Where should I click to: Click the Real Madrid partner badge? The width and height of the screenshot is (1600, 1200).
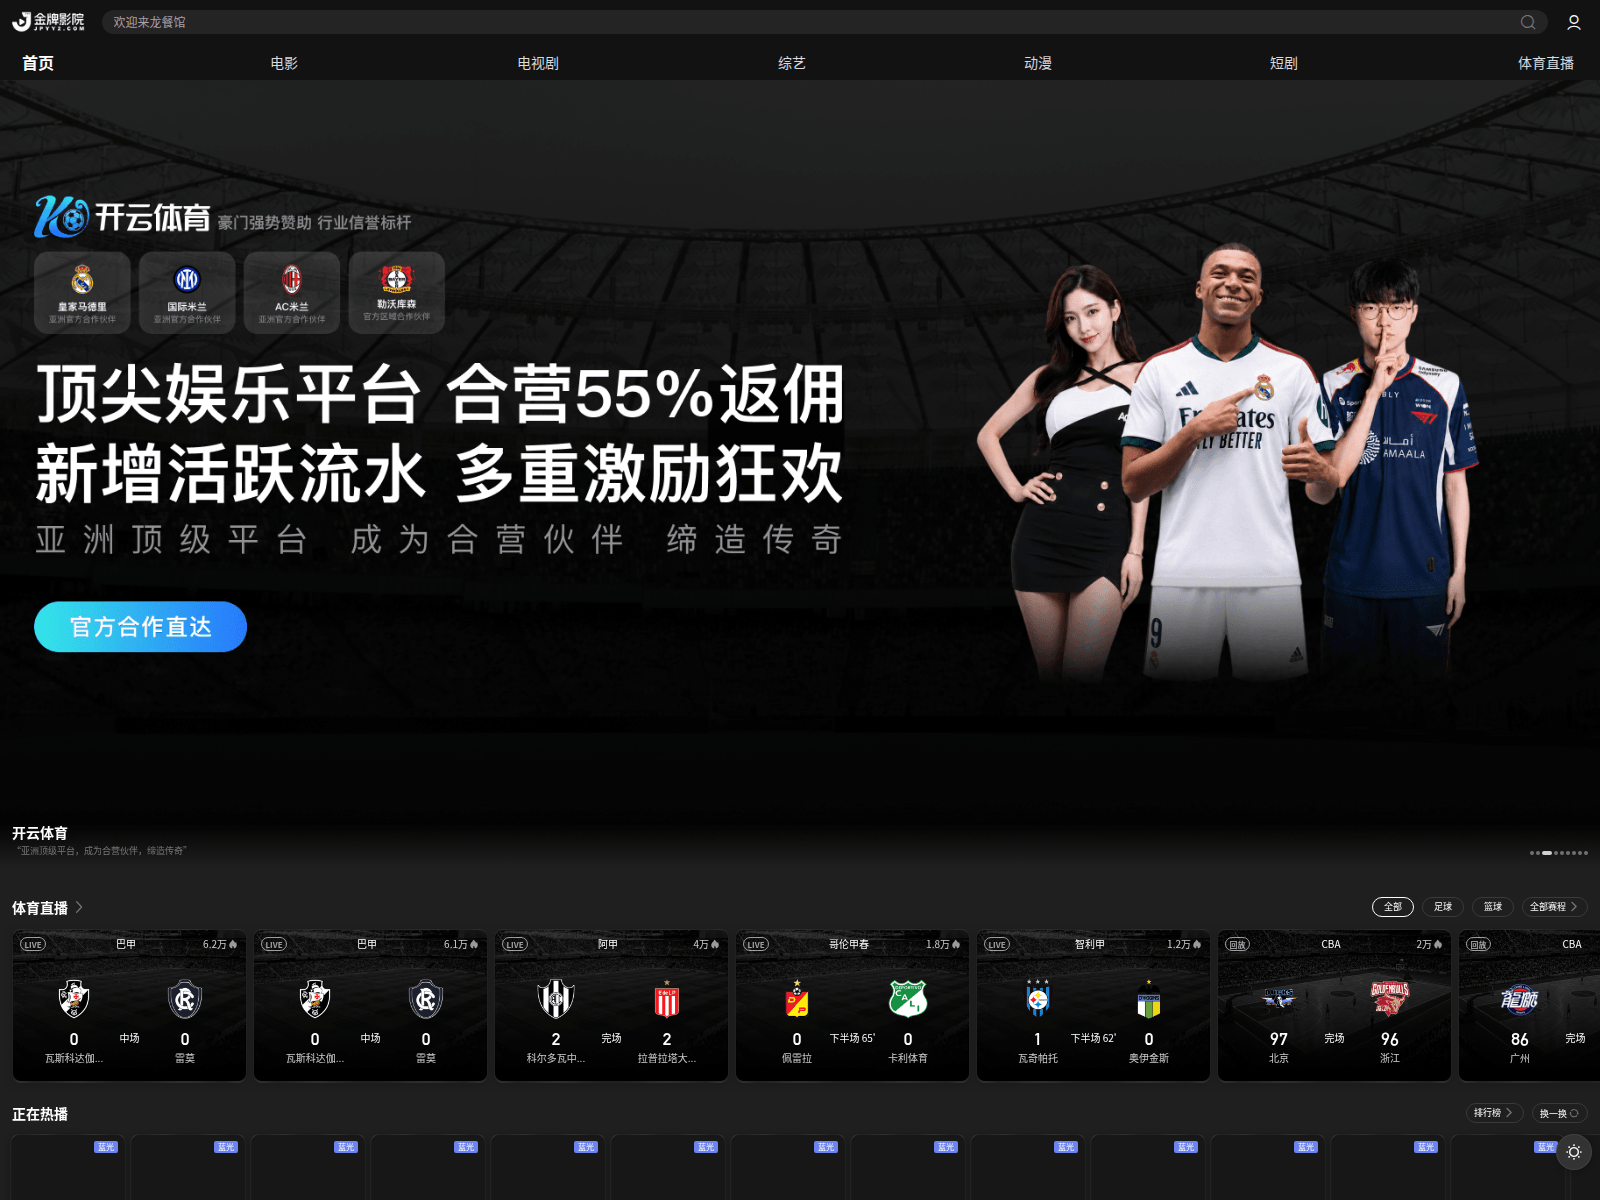(x=82, y=293)
